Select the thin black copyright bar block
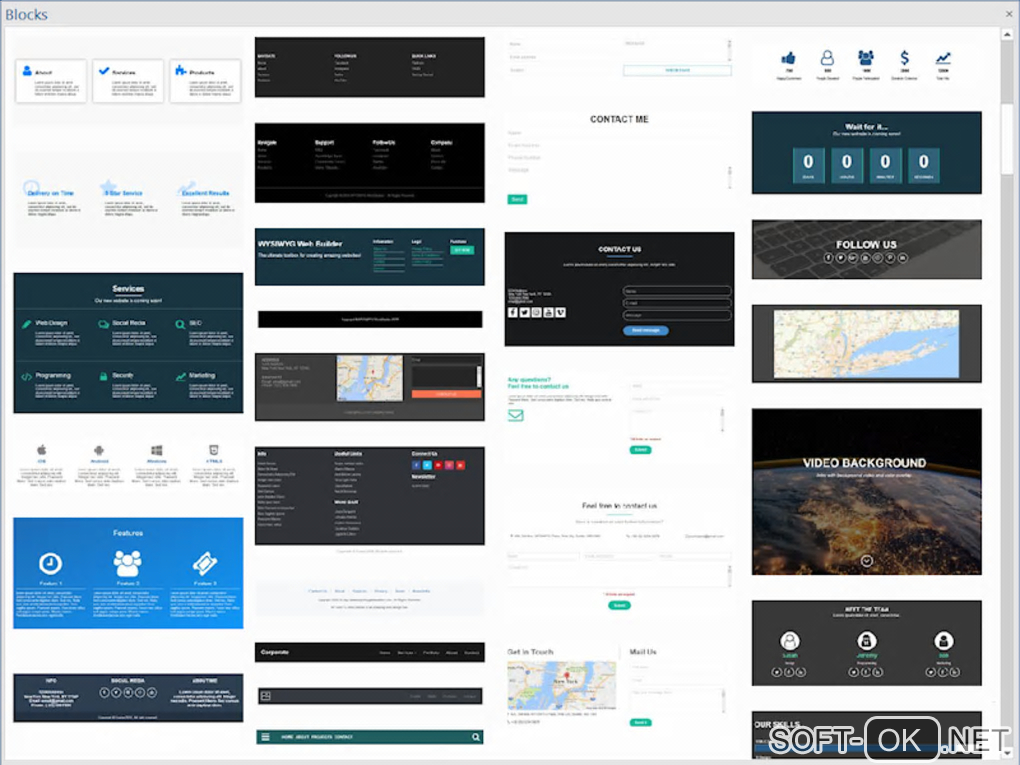 [x=369, y=319]
